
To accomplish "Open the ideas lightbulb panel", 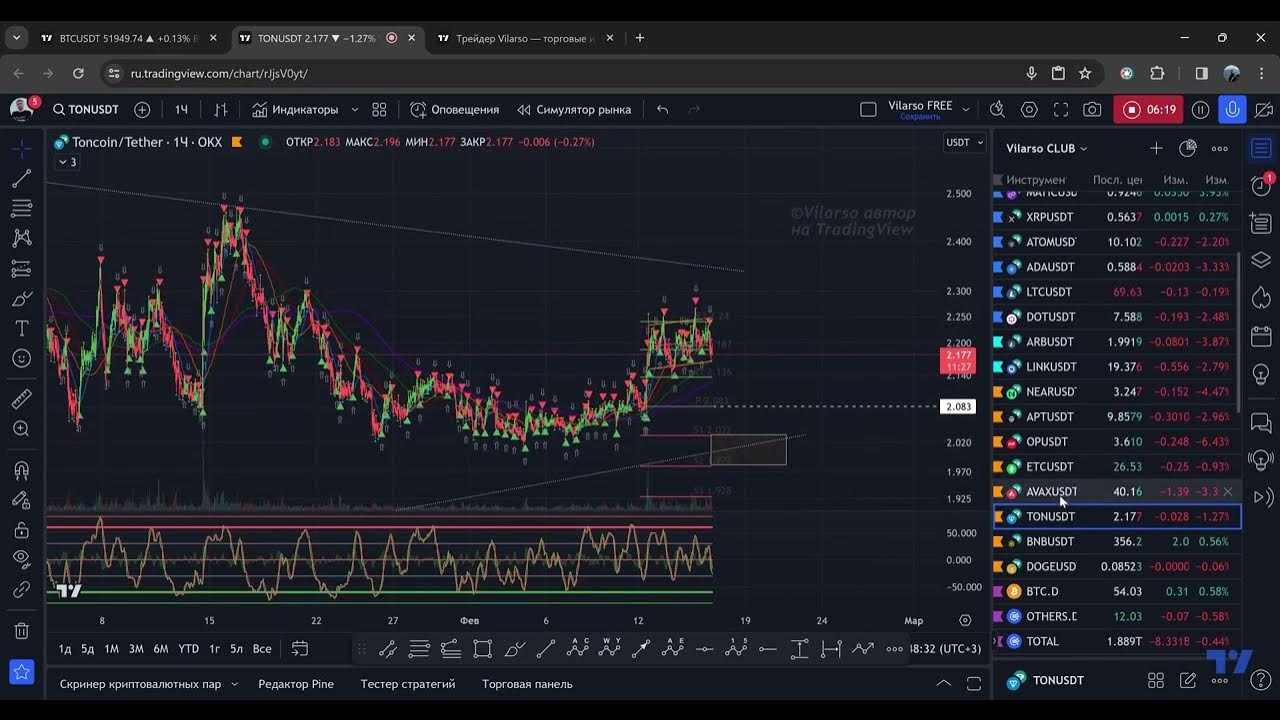I will pos(1262,373).
